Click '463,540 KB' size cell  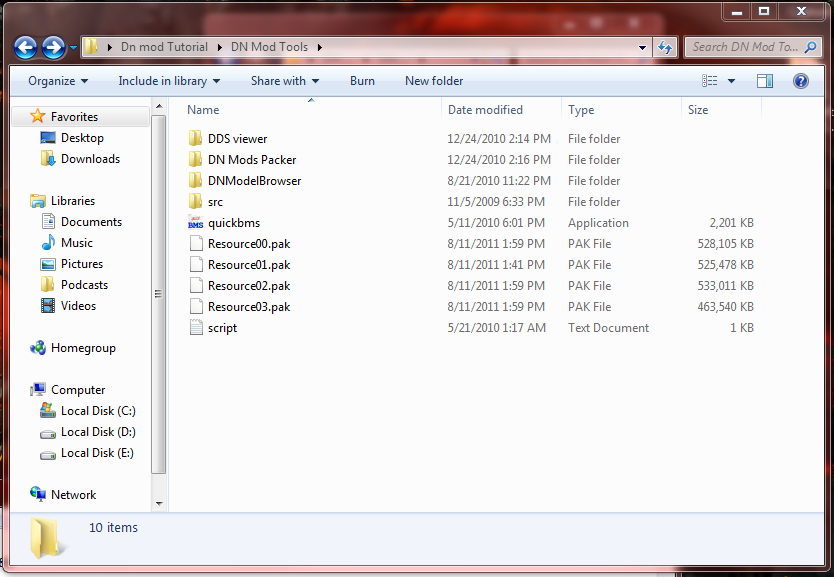click(x=725, y=306)
